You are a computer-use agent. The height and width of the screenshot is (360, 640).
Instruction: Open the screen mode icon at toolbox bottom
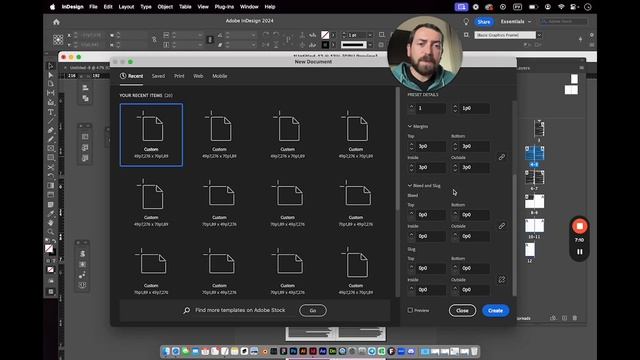coord(51,291)
